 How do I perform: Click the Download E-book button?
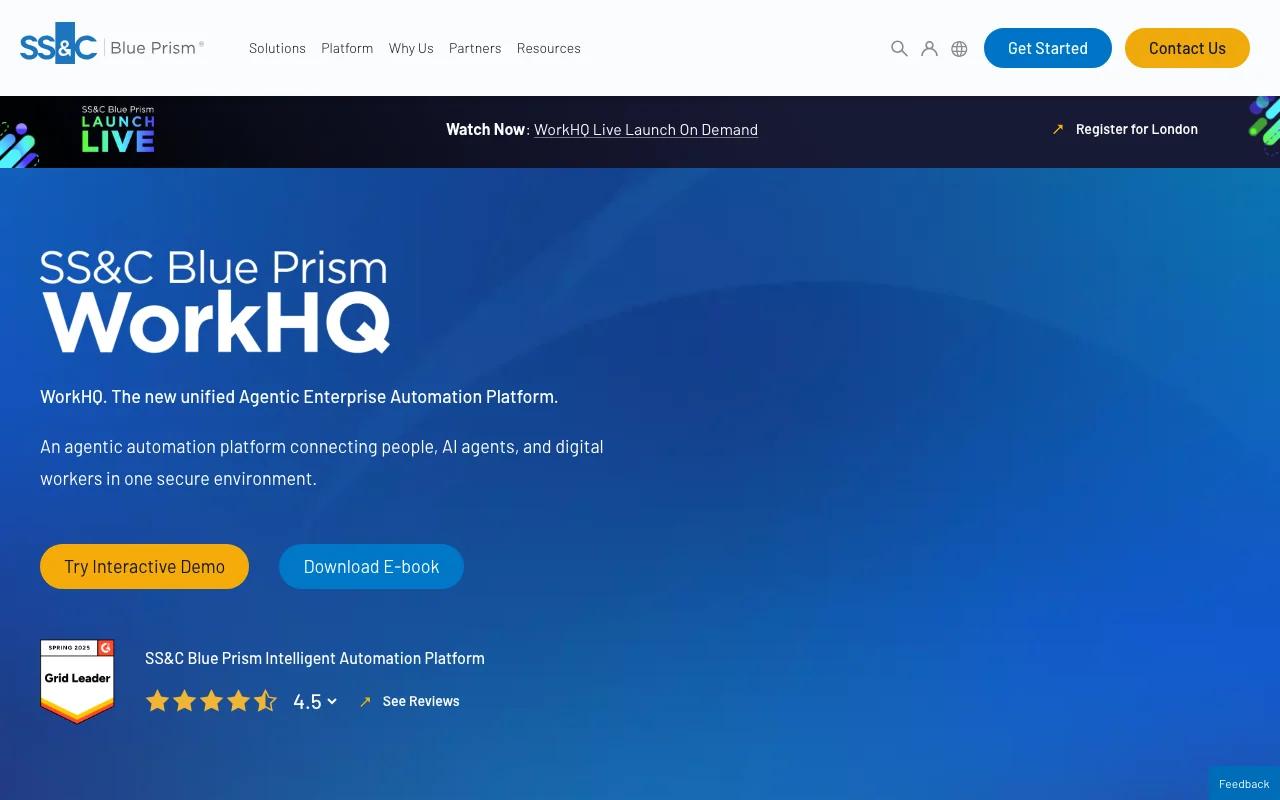pyautogui.click(x=371, y=566)
